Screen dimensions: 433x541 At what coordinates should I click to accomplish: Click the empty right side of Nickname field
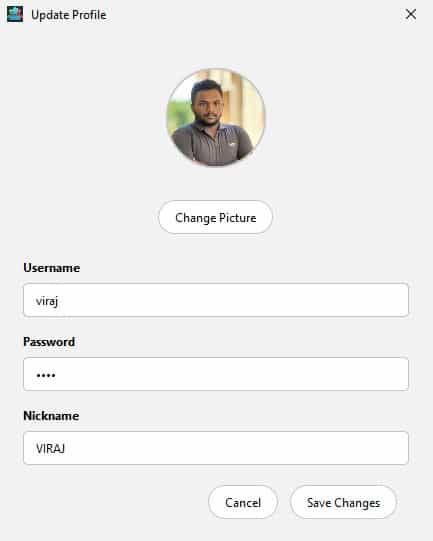click(x=311, y=448)
